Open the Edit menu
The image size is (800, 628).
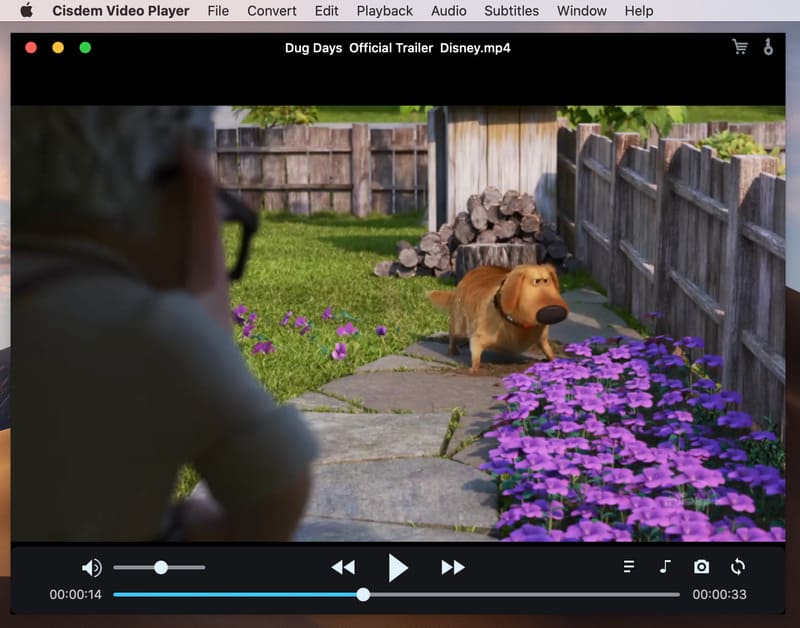[x=327, y=11]
